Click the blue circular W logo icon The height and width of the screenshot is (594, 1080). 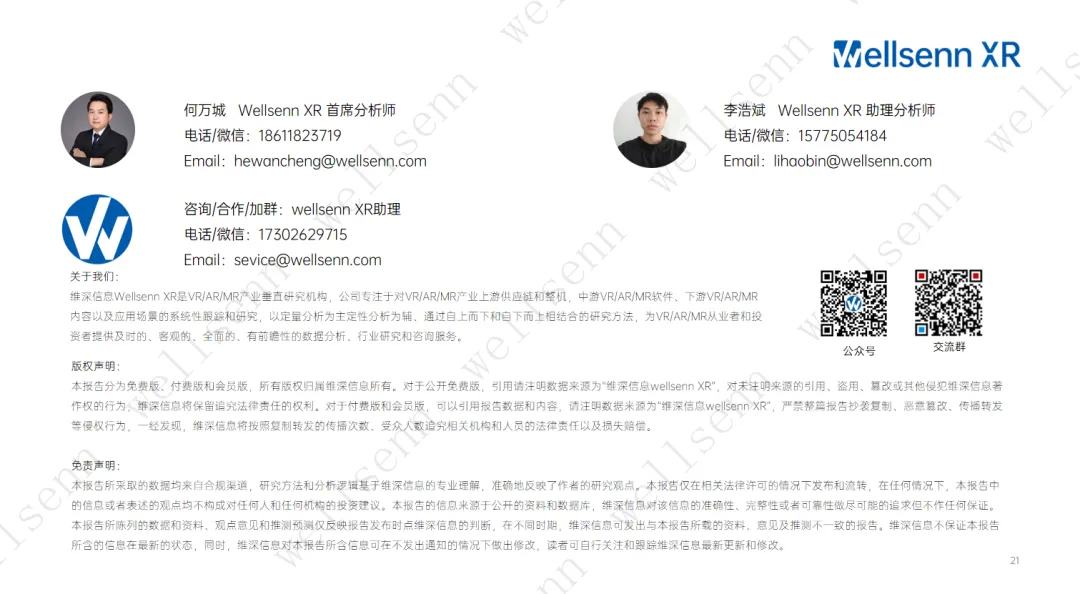point(97,229)
